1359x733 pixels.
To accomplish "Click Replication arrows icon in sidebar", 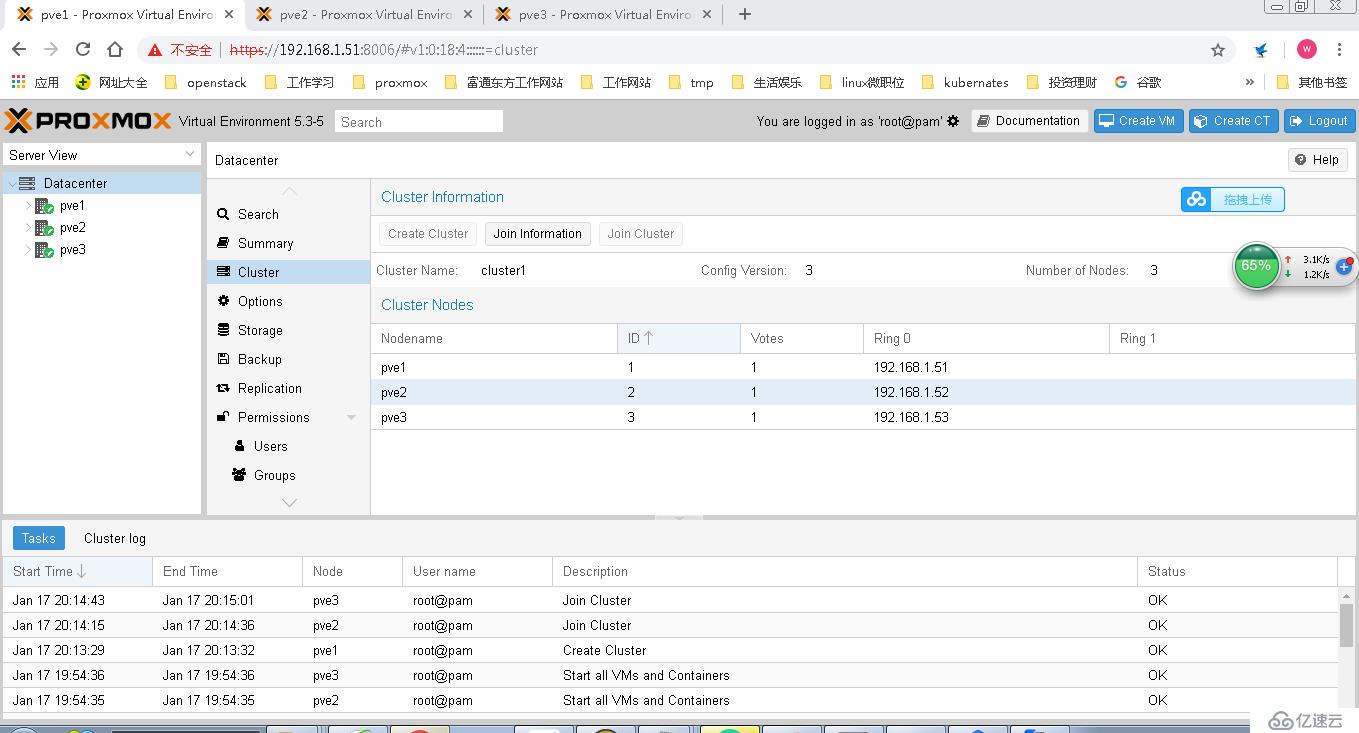I will [223, 388].
